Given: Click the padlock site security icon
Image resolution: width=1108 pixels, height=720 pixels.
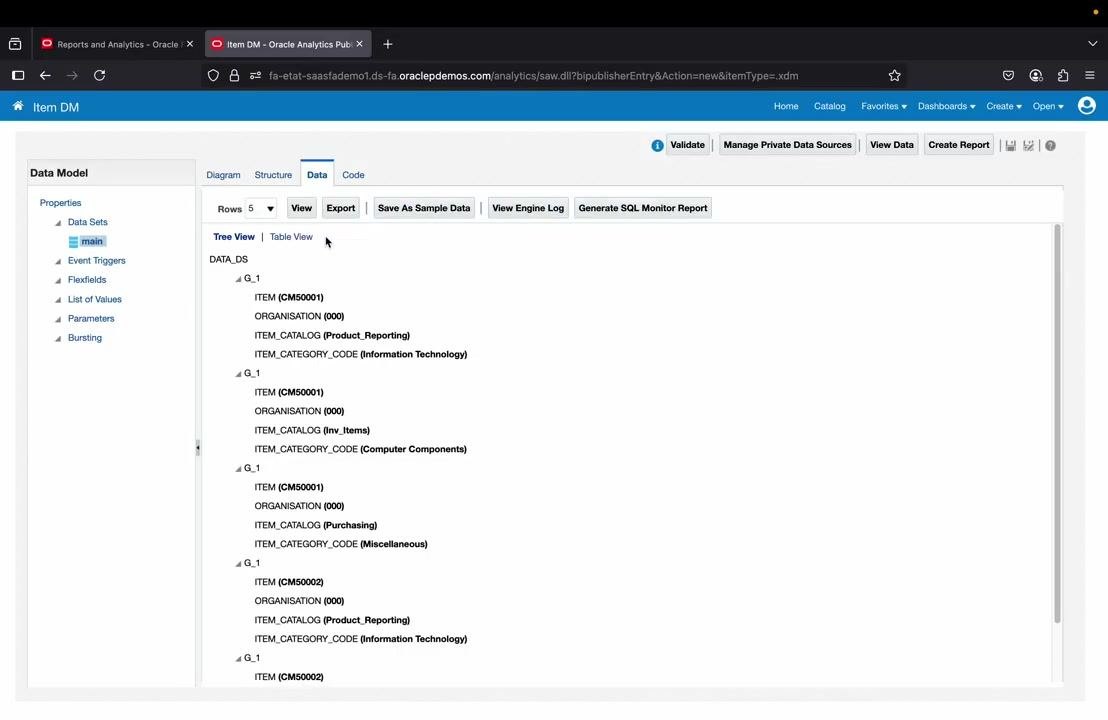Looking at the screenshot, I should click(234, 76).
